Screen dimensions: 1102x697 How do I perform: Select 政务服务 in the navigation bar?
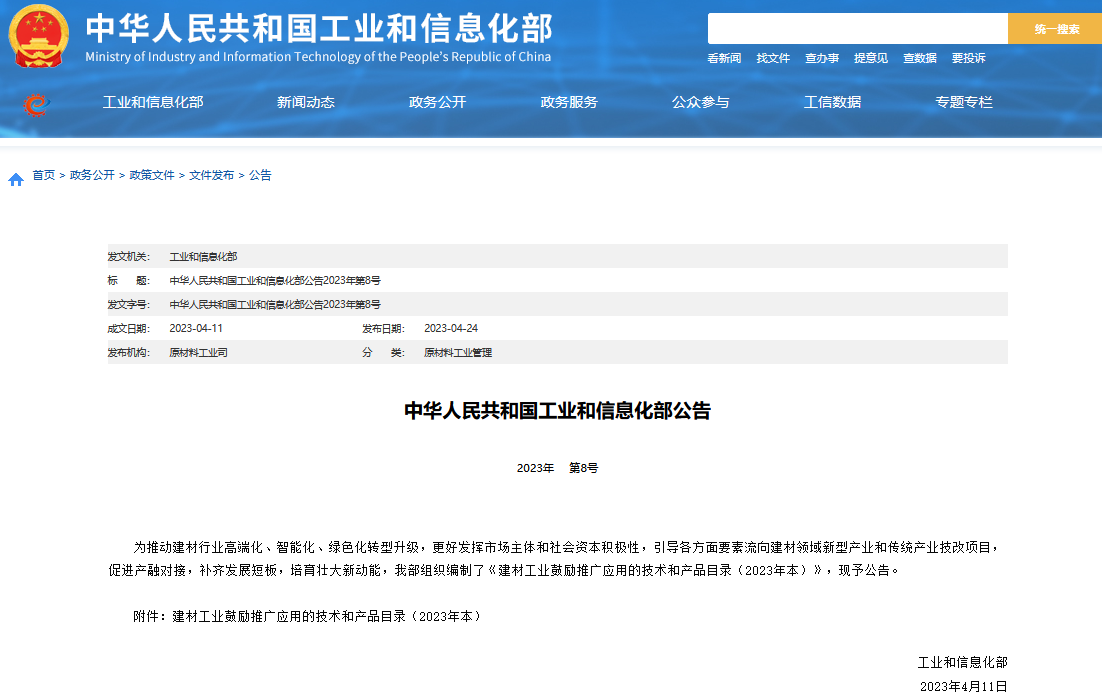pyautogui.click(x=568, y=101)
